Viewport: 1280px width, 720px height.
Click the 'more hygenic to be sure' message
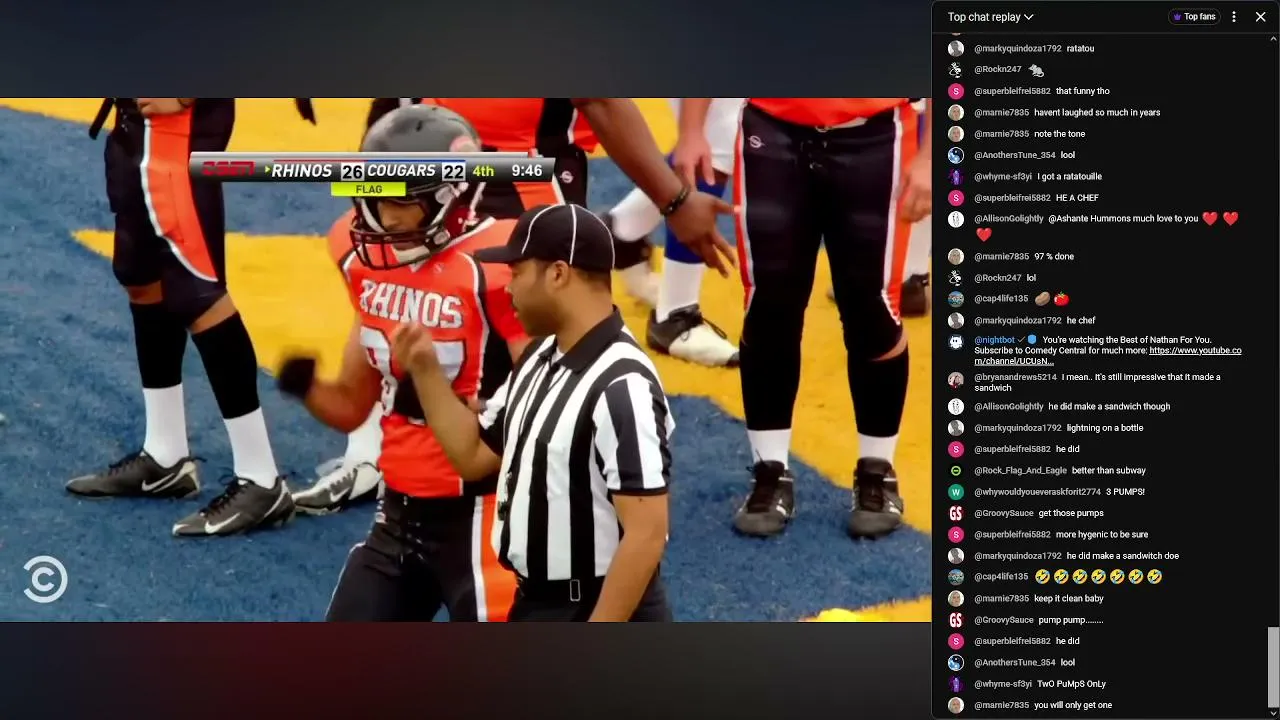click(1102, 534)
